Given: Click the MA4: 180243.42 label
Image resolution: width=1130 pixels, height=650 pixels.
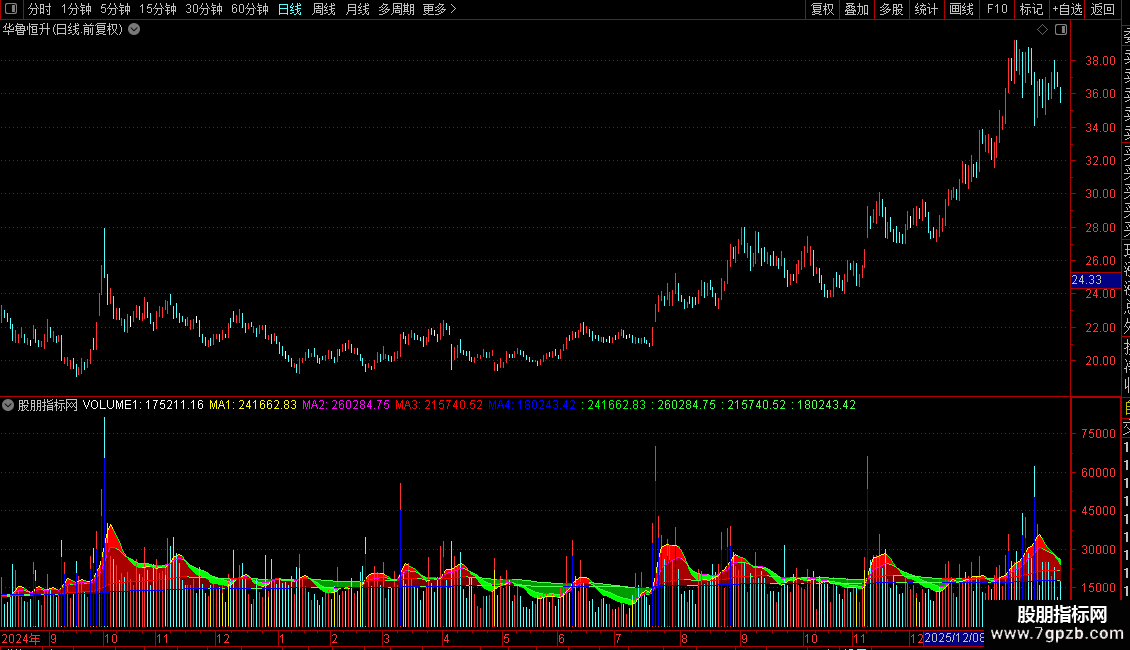Looking at the screenshot, I should 532,405.
